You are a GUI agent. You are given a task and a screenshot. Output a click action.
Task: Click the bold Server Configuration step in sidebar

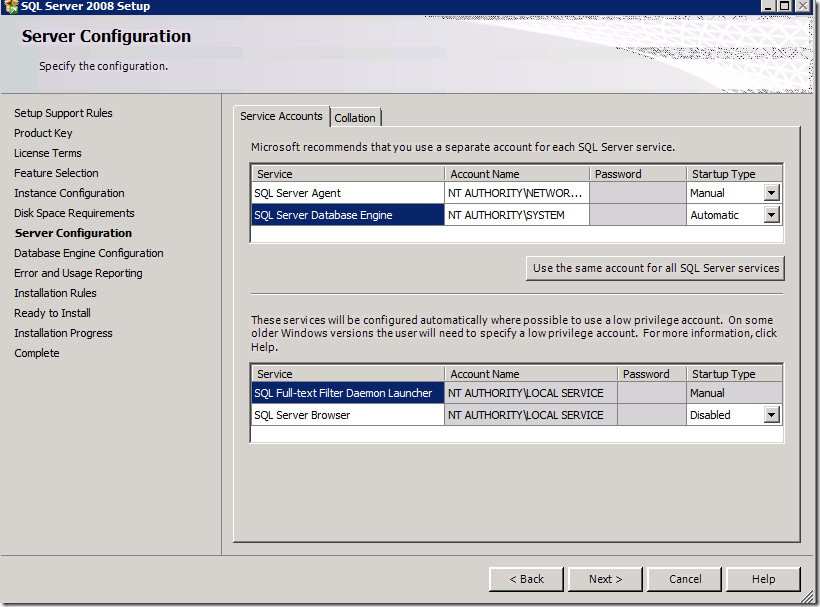click(x=73, y=233)
